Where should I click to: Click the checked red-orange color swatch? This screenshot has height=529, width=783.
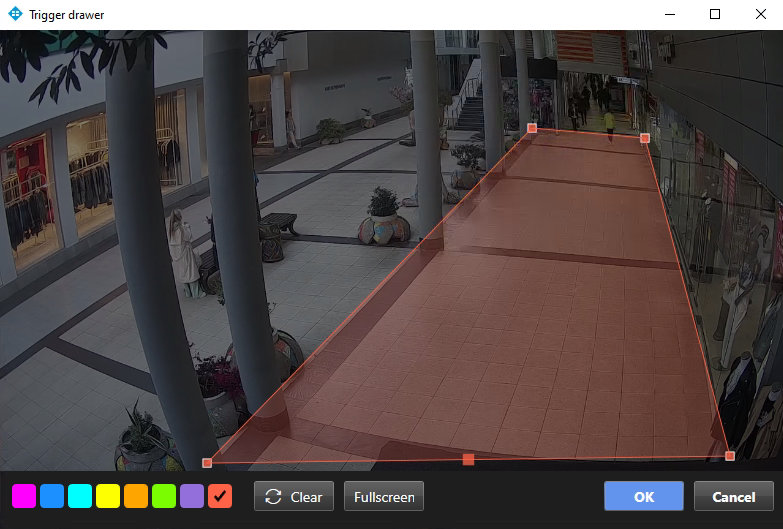(220, 496)
